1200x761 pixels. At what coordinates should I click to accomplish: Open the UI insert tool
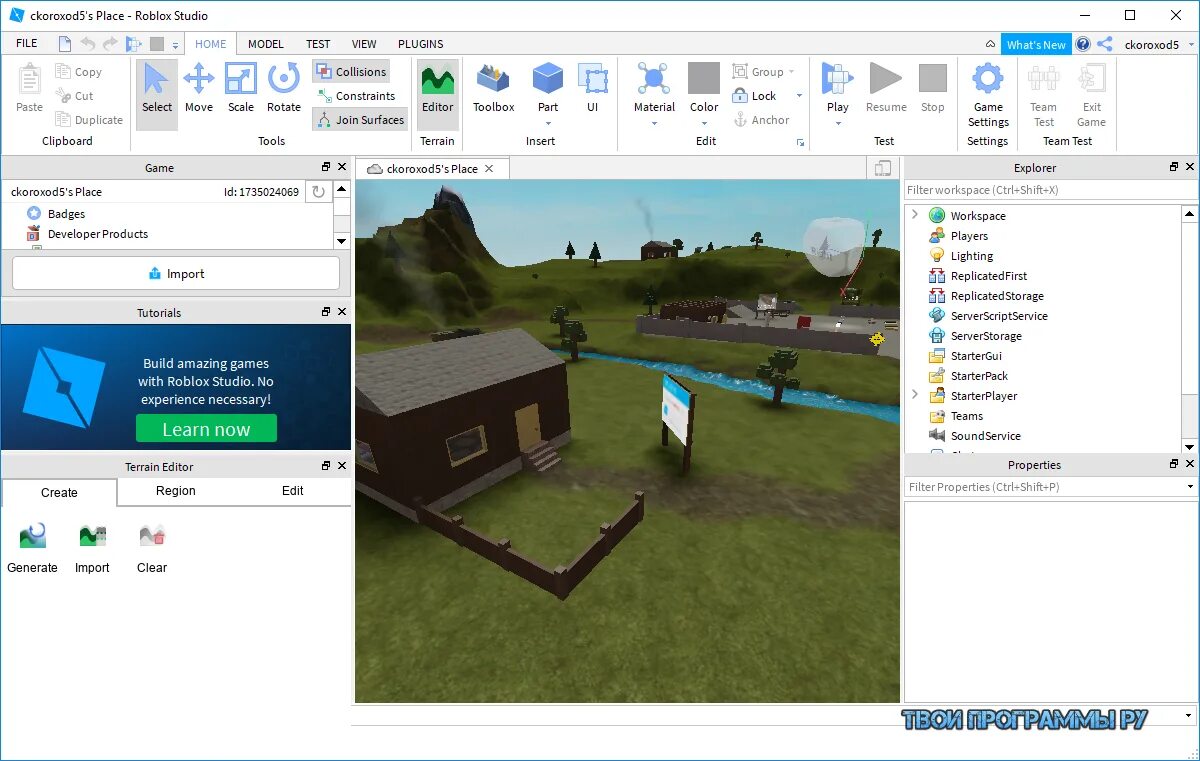tap(593, 90)
